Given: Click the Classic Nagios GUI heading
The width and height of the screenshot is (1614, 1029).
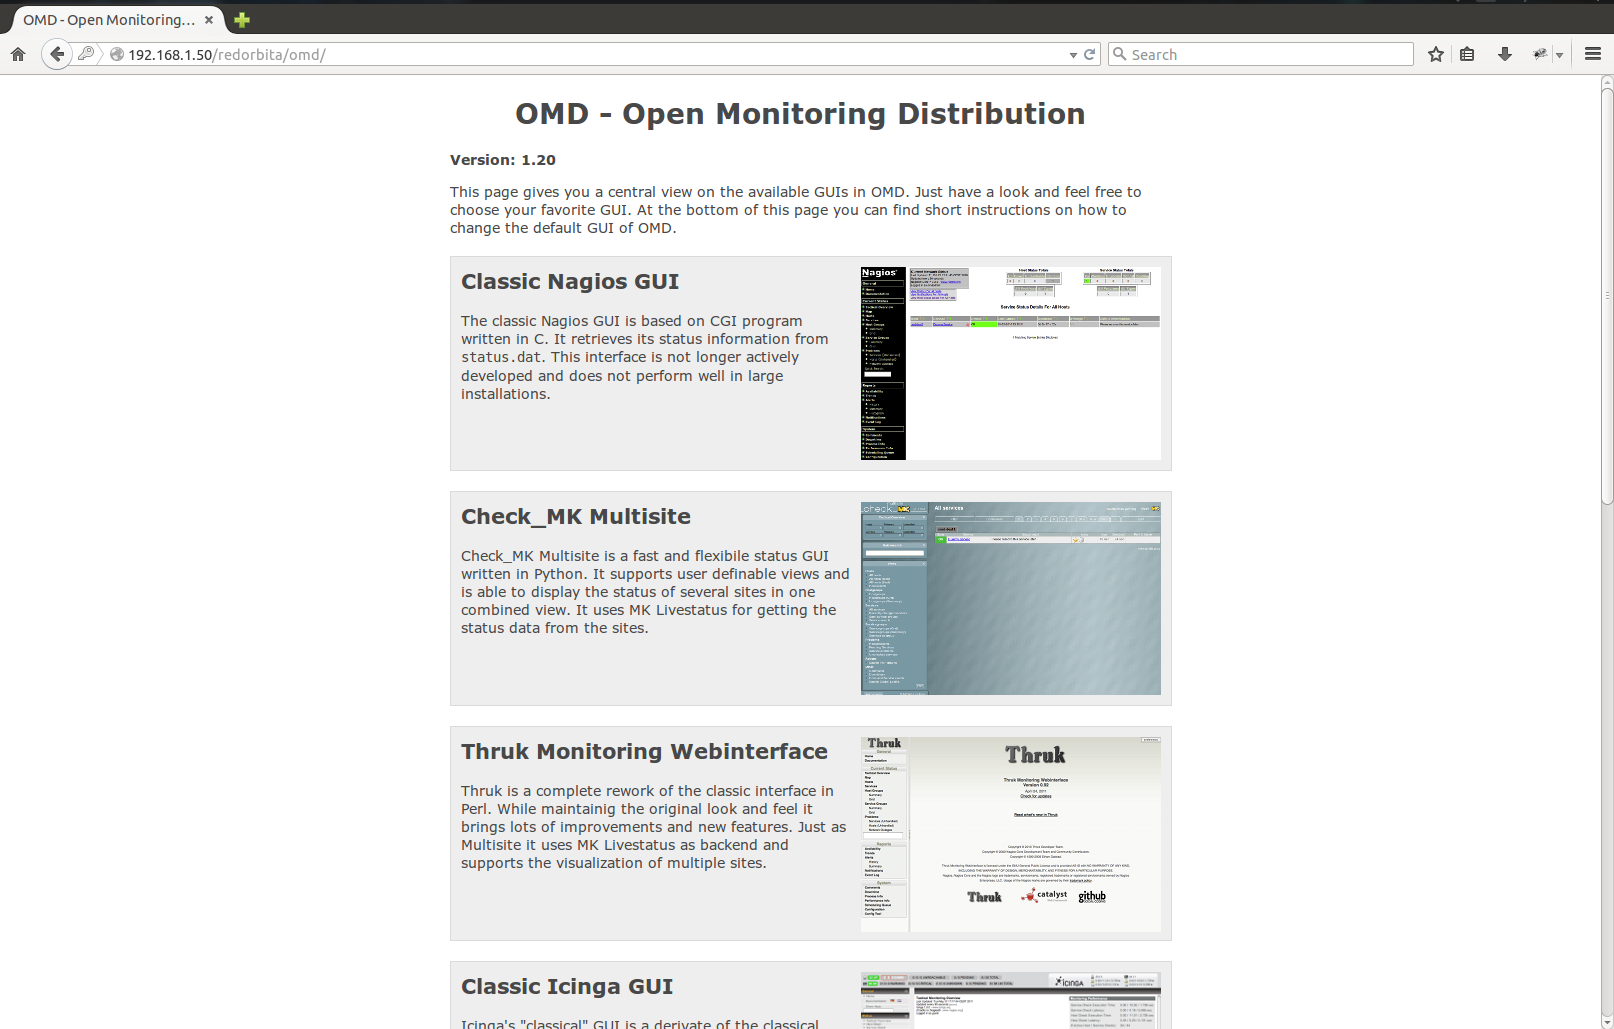Looking at the screenshot, I should point(569,282).
